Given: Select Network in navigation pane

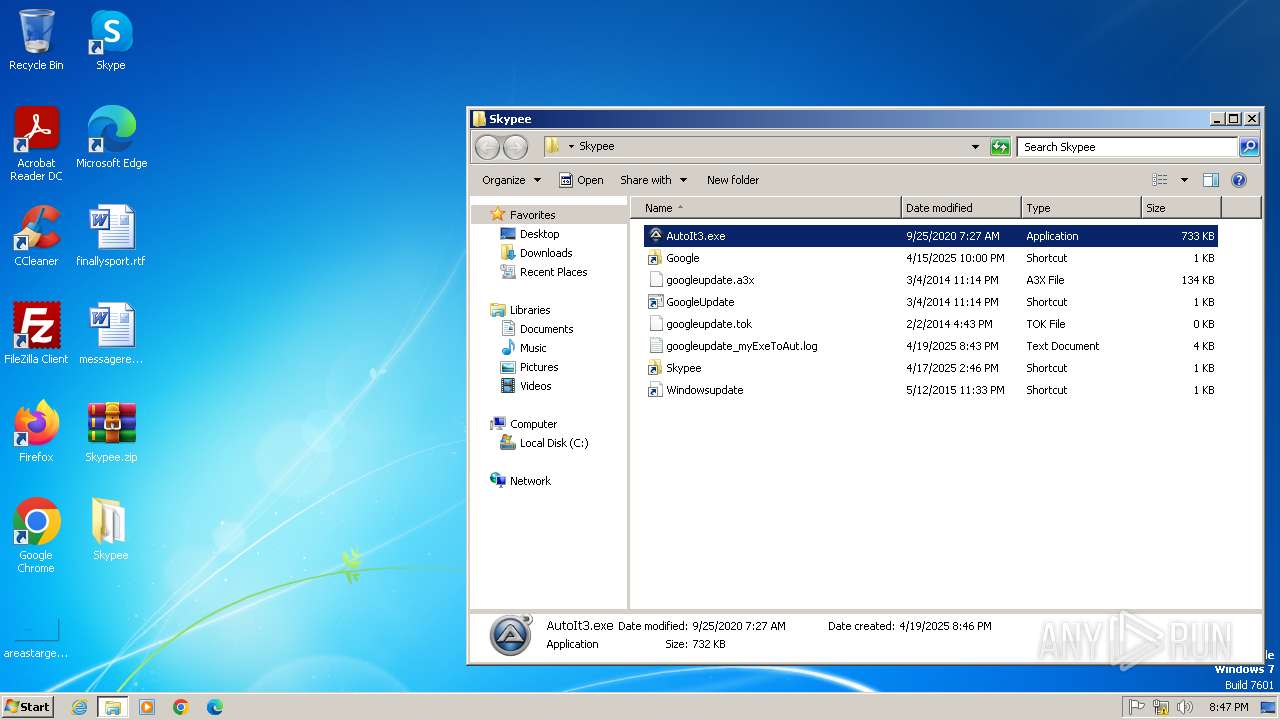Looking at the screenshot, I should click(x=530, y=481).
